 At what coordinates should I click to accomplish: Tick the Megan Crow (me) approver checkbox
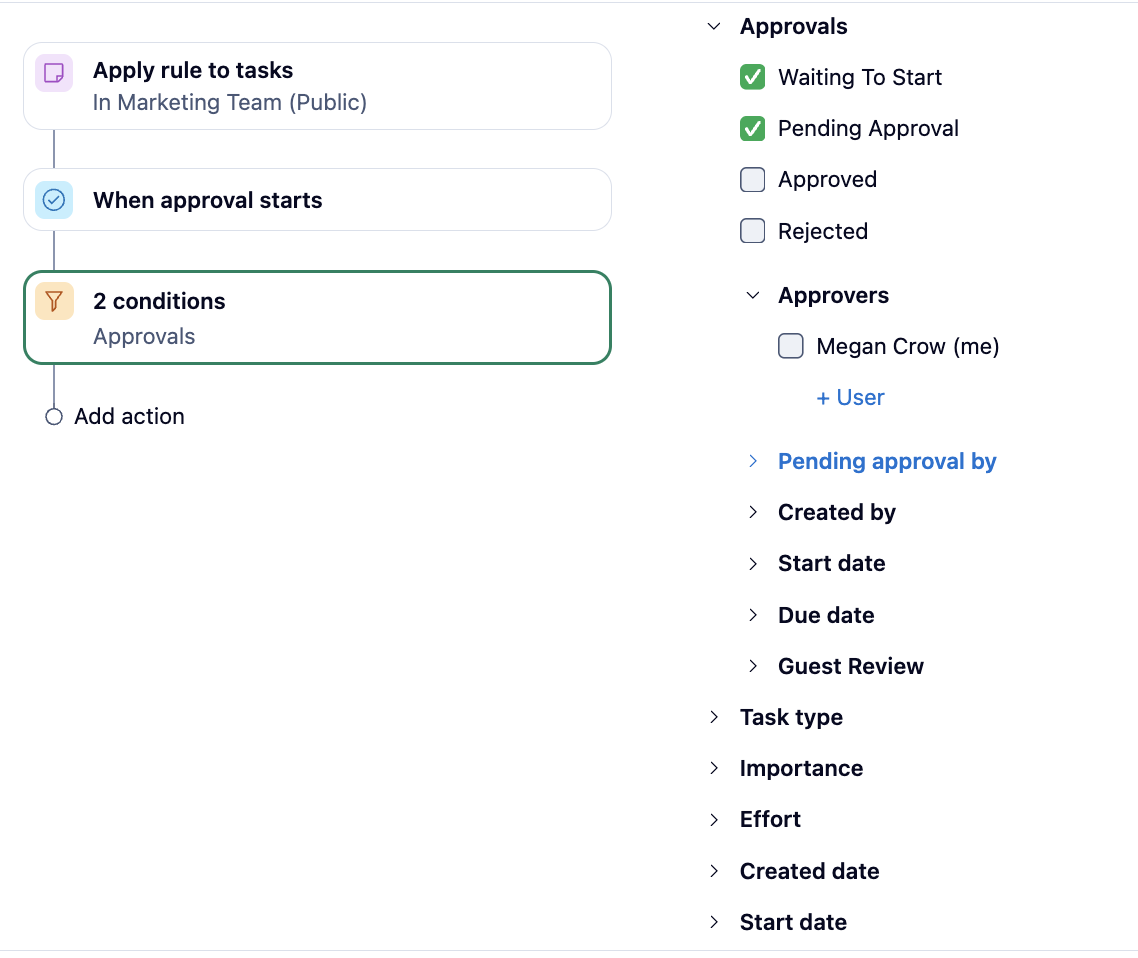coord(791,346)
